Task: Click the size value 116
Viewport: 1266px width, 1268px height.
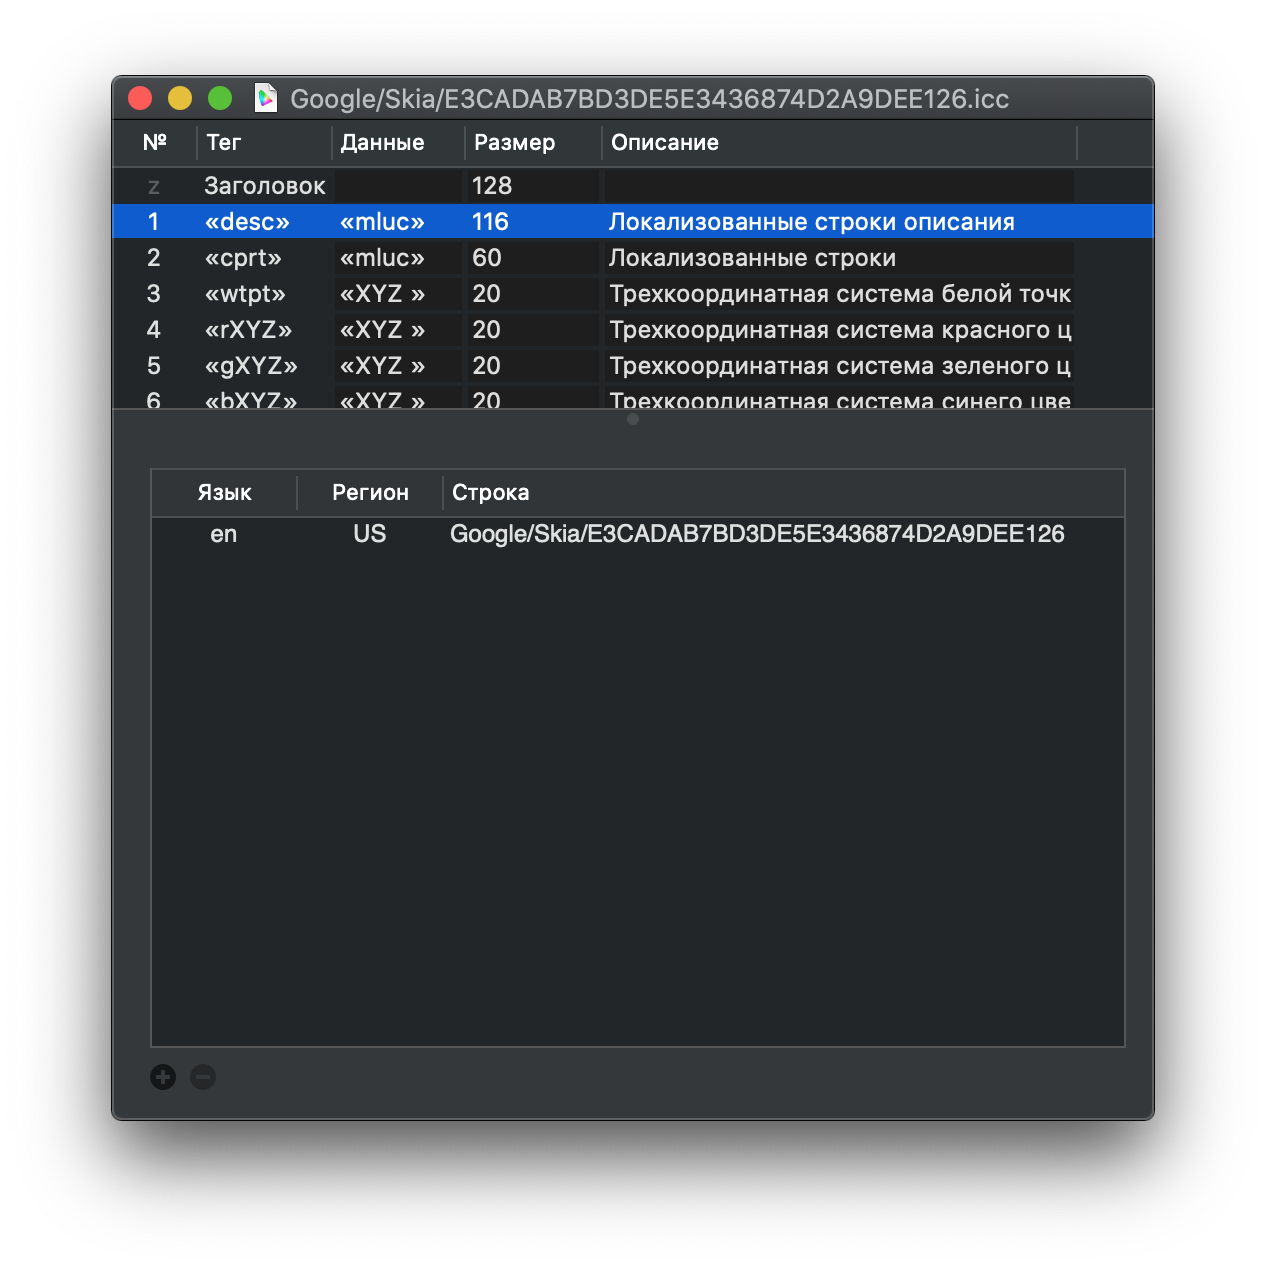Action: click(490, 222)
